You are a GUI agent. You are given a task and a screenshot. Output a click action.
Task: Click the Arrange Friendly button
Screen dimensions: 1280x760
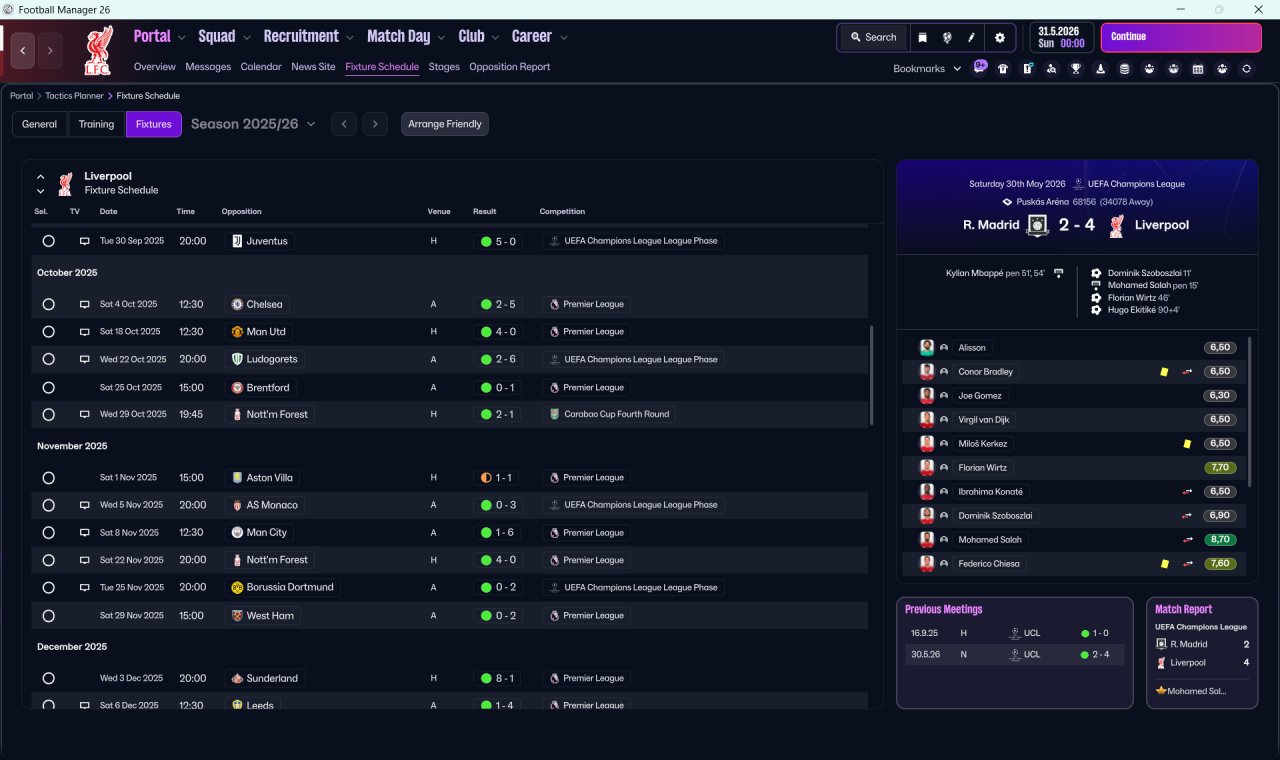pos(445,124)
